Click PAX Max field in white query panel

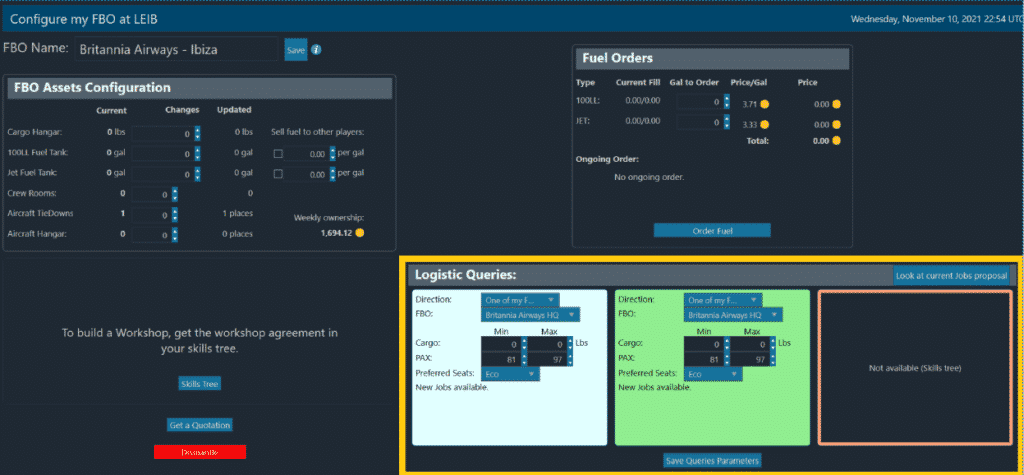(x=547, y=359)
